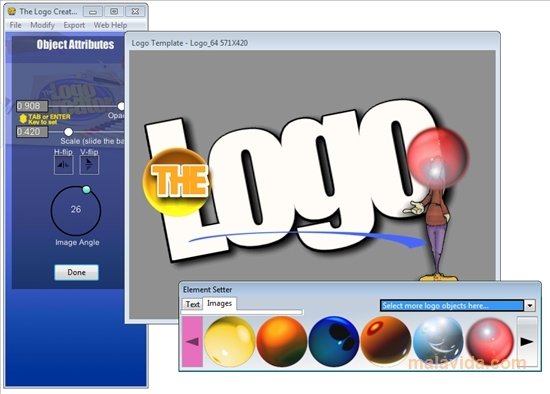This screenshot has width=550, height=394.
Task: Show previous images with pink left arrow
Action: [x=193, y=341]
